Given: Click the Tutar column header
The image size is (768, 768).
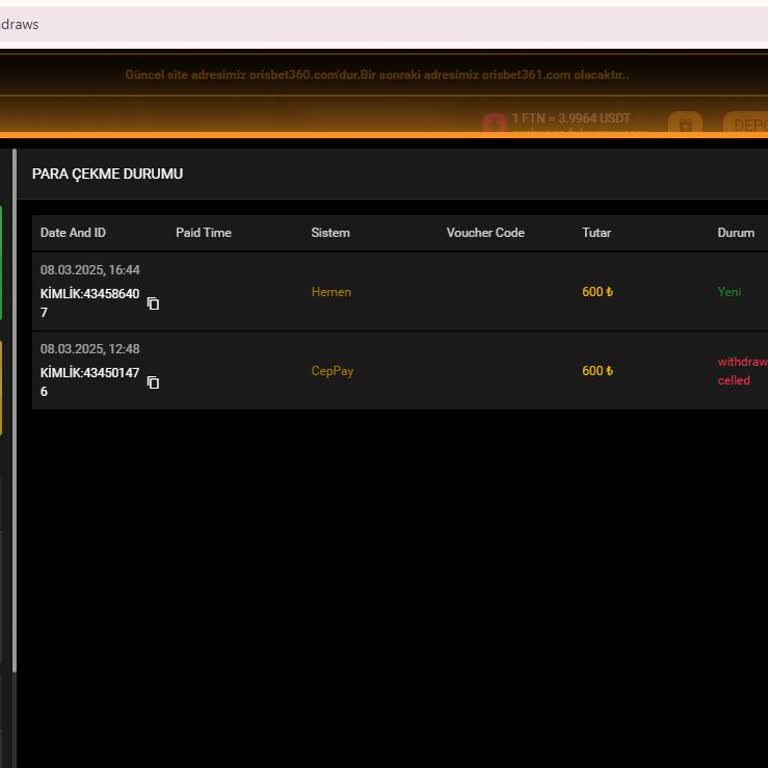Looking at the screenshot, I should 596,233.
